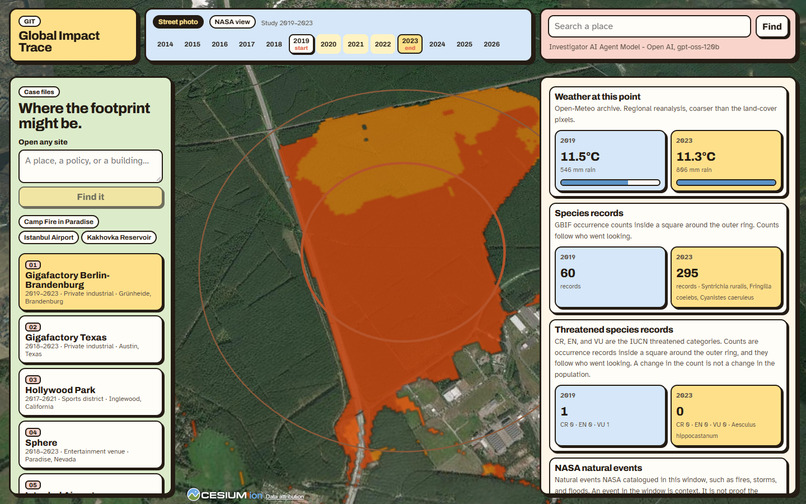Select year 2022 on the timeline
Screen dimensions: 806x504
click(383, 44)
